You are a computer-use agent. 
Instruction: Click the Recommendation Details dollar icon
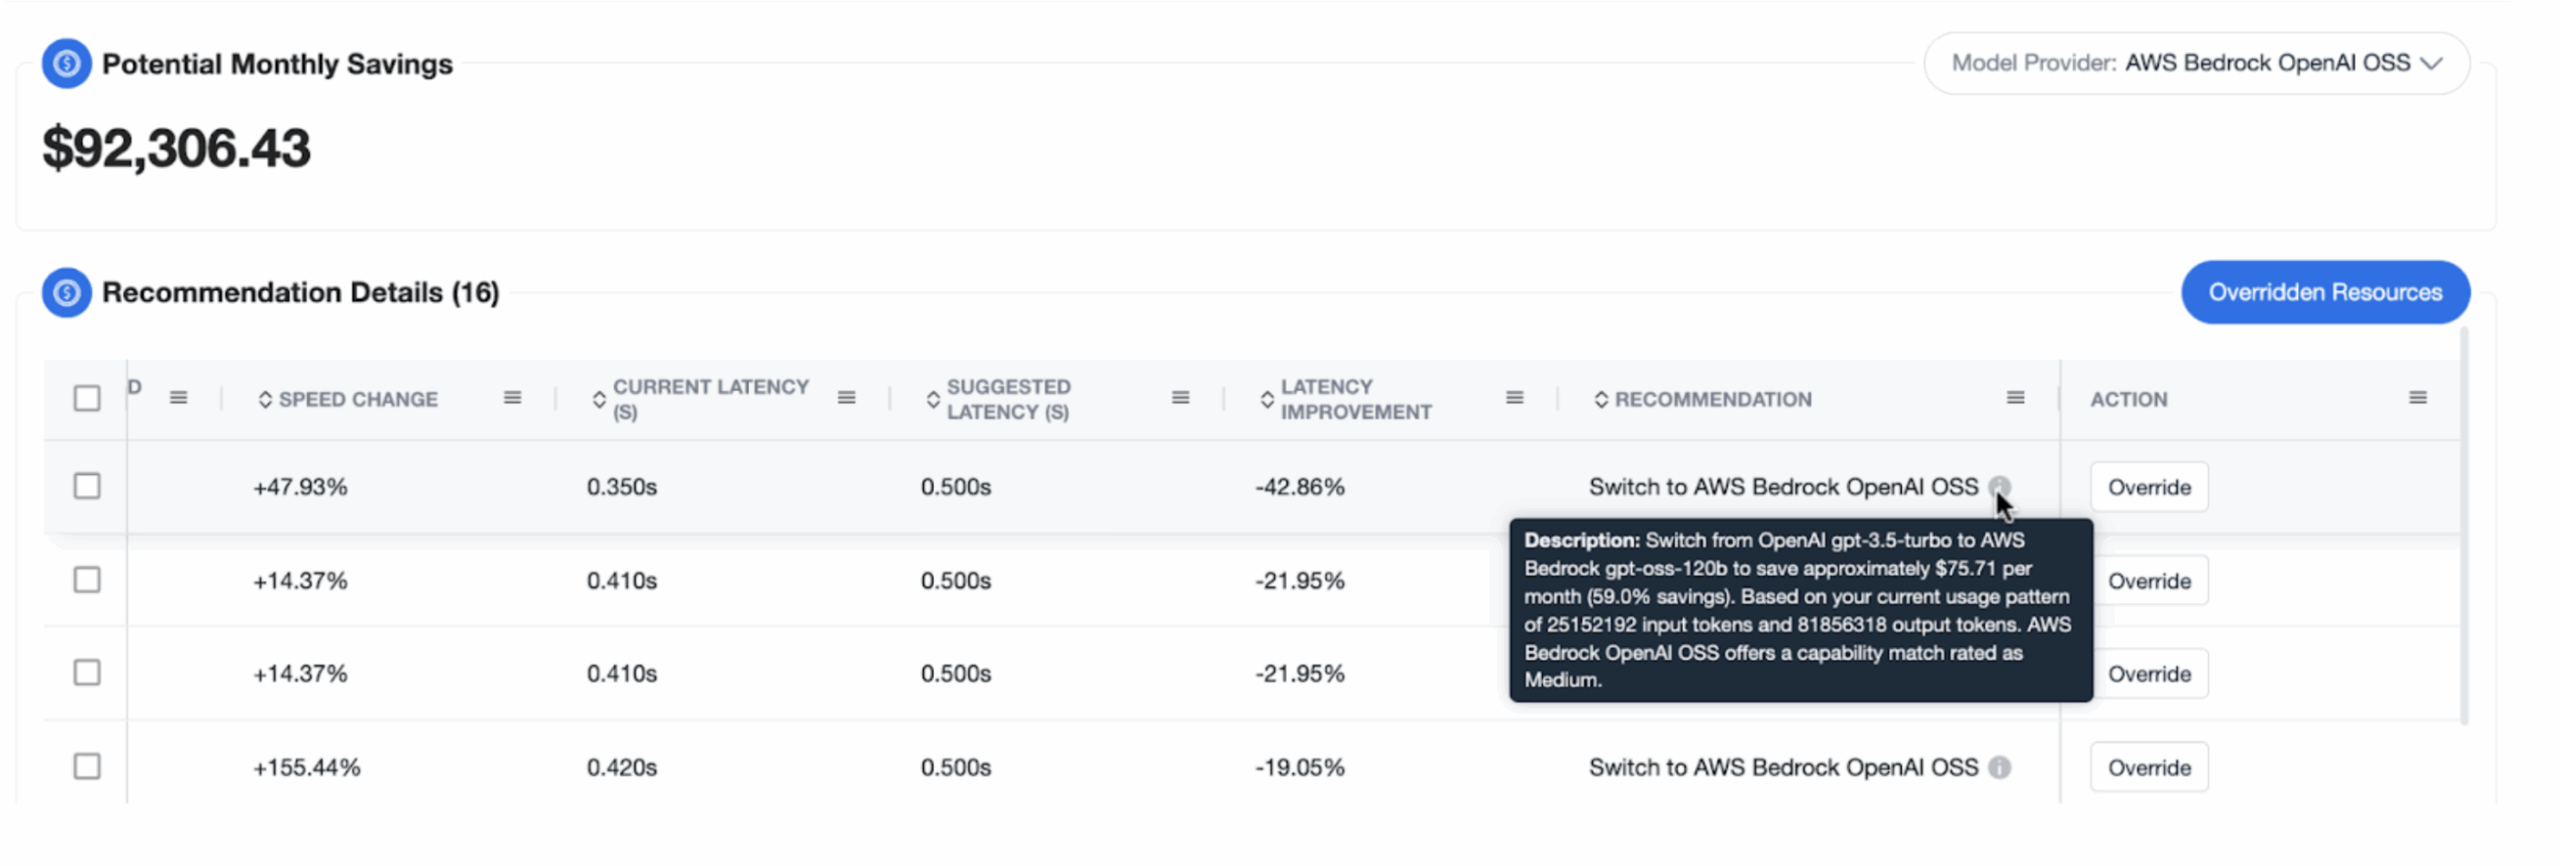(66, 293)
